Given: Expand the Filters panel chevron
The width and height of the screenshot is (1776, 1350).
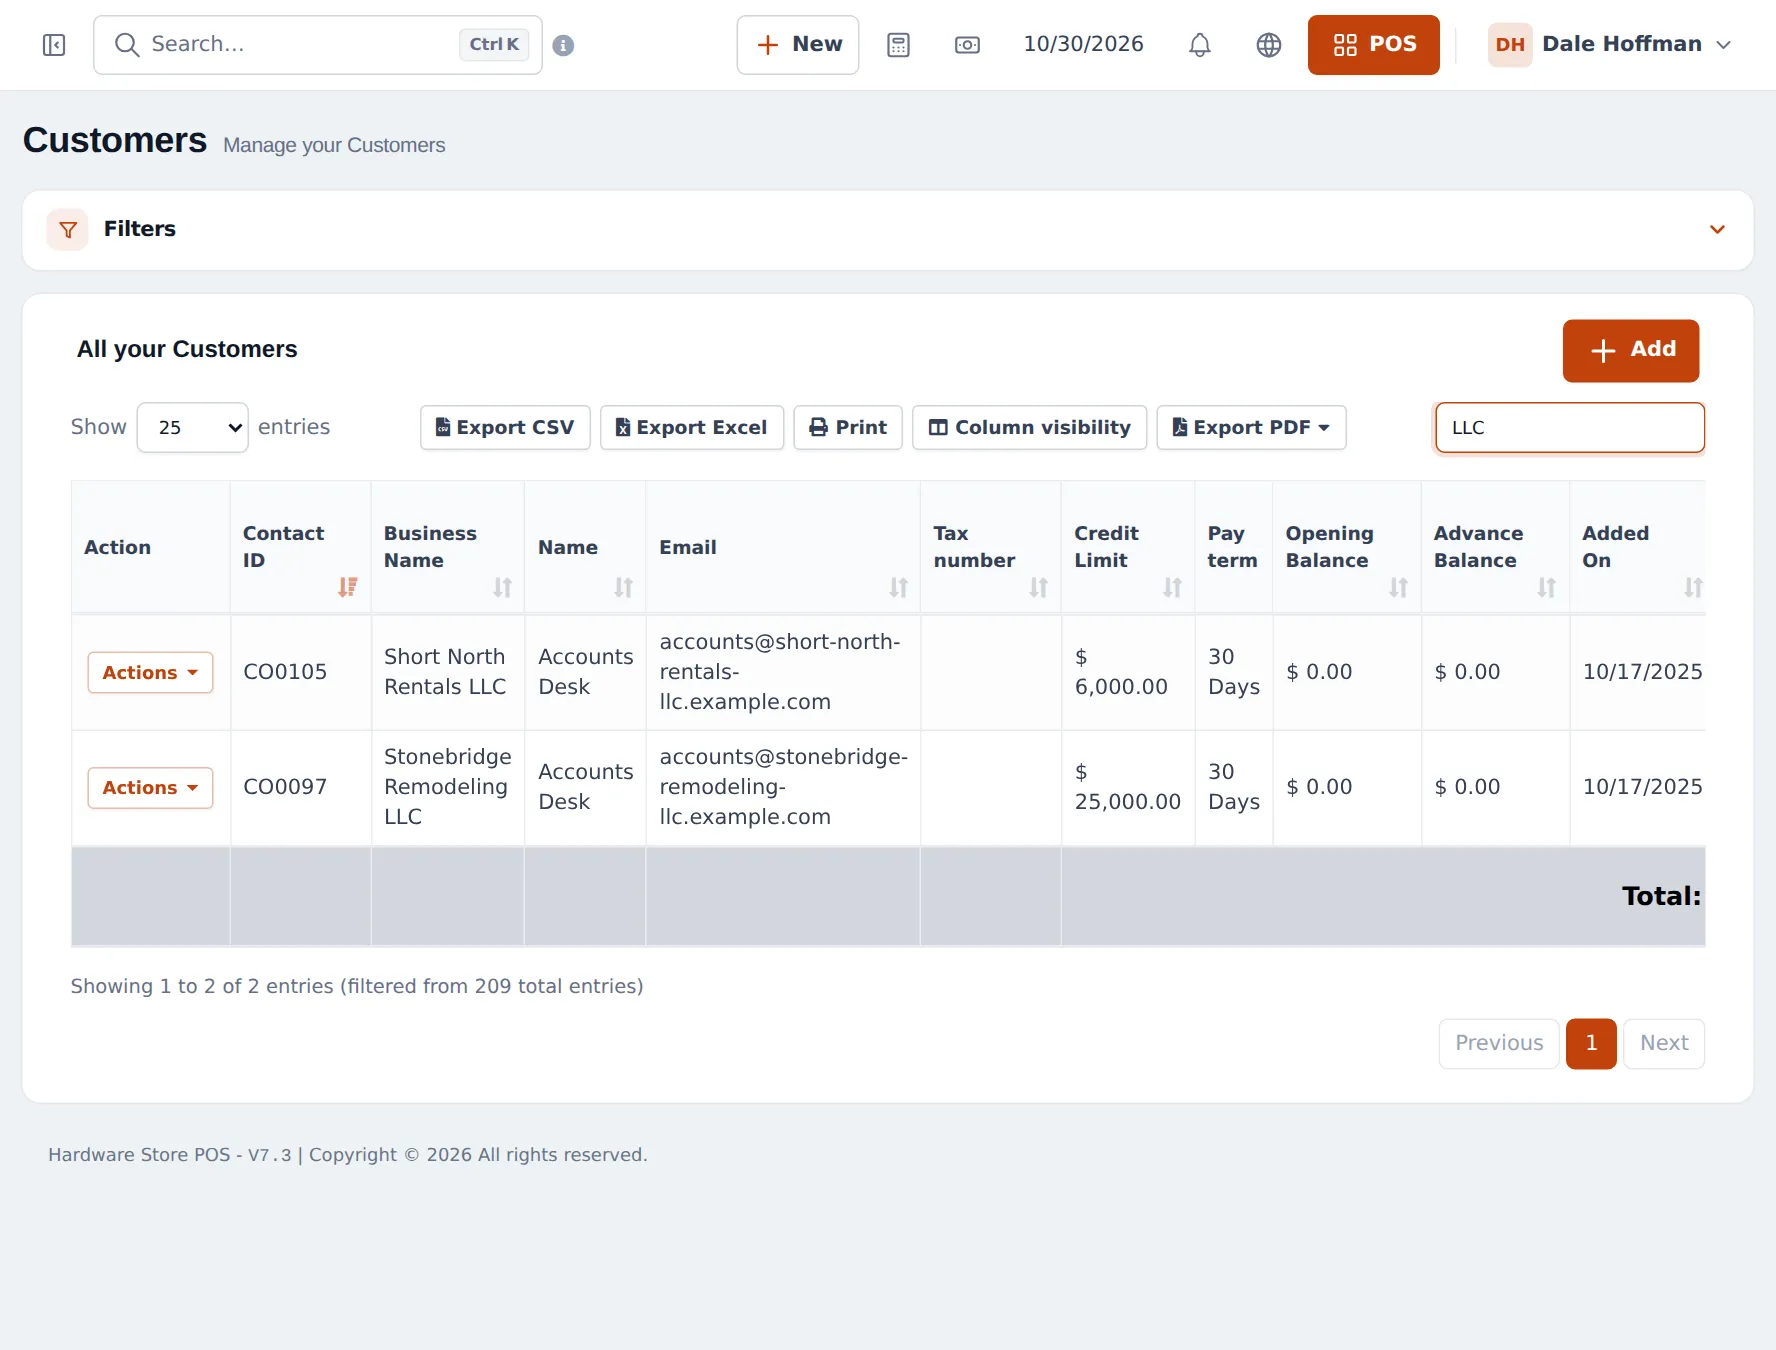Looking at the screenshot, I should (1717, 230).
